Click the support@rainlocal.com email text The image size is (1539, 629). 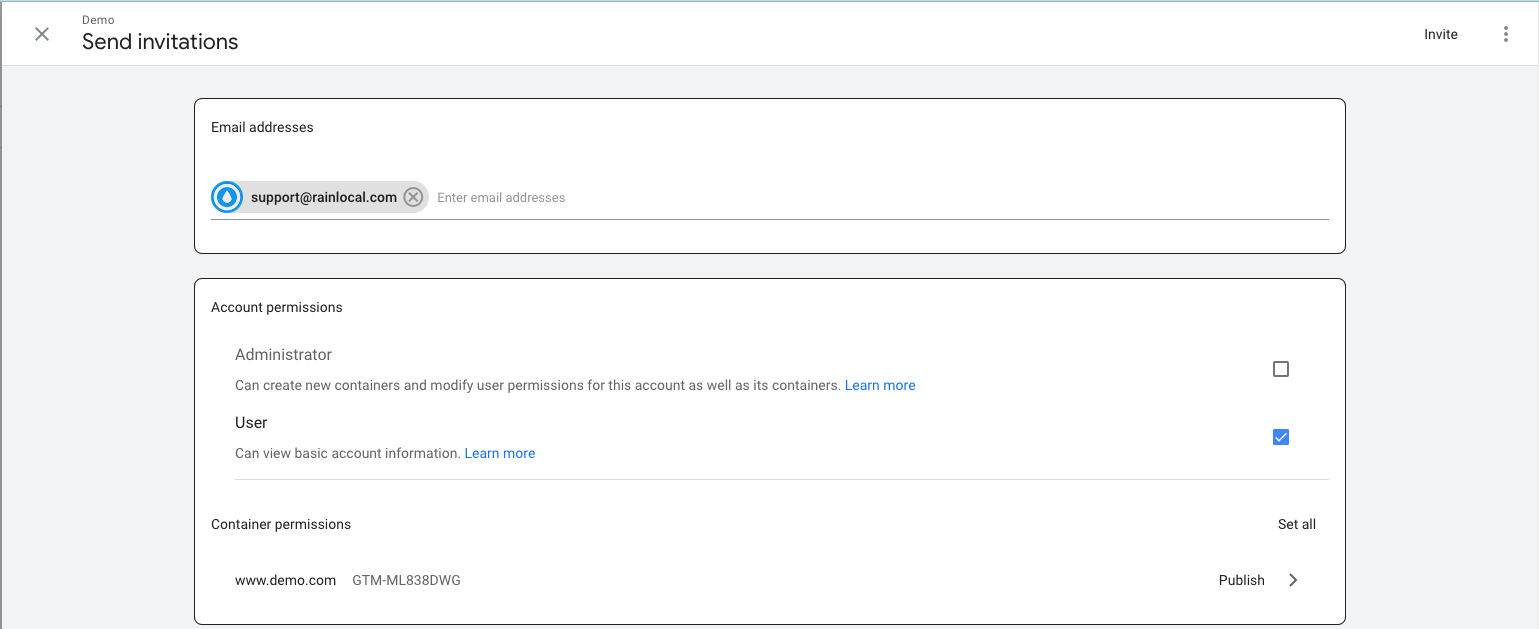pos(324,197)
